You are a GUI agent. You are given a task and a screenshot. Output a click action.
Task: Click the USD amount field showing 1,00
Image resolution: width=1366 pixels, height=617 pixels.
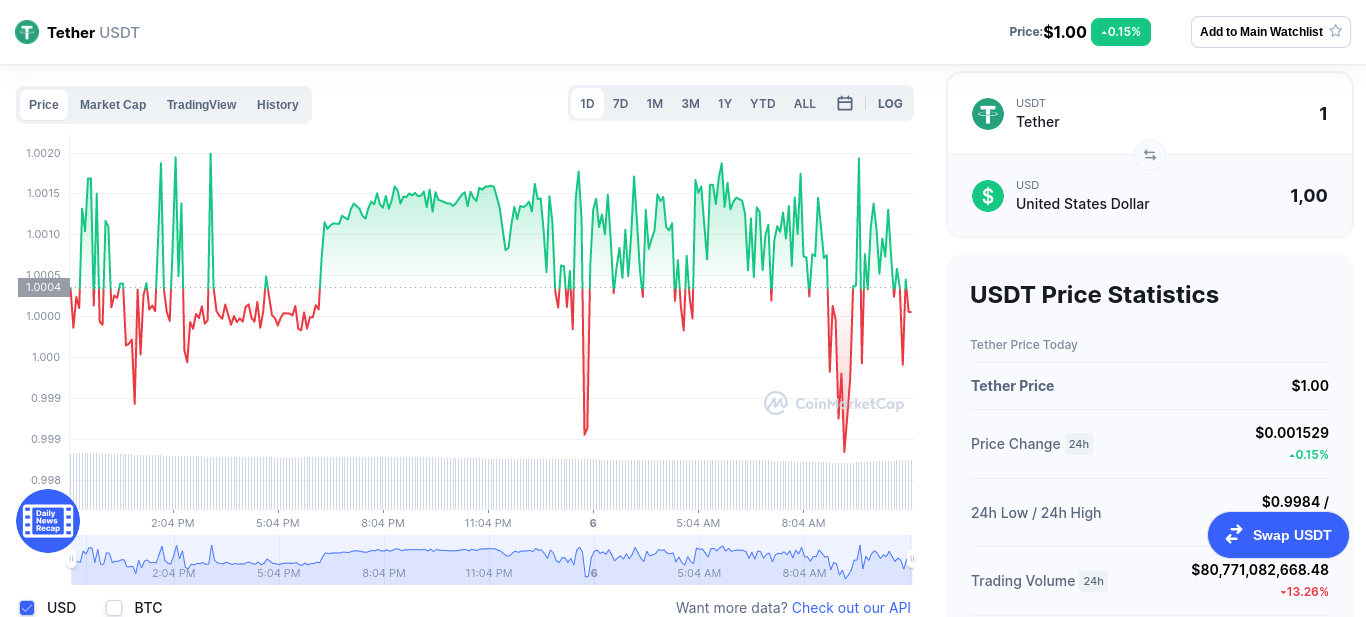[1308, 195]
